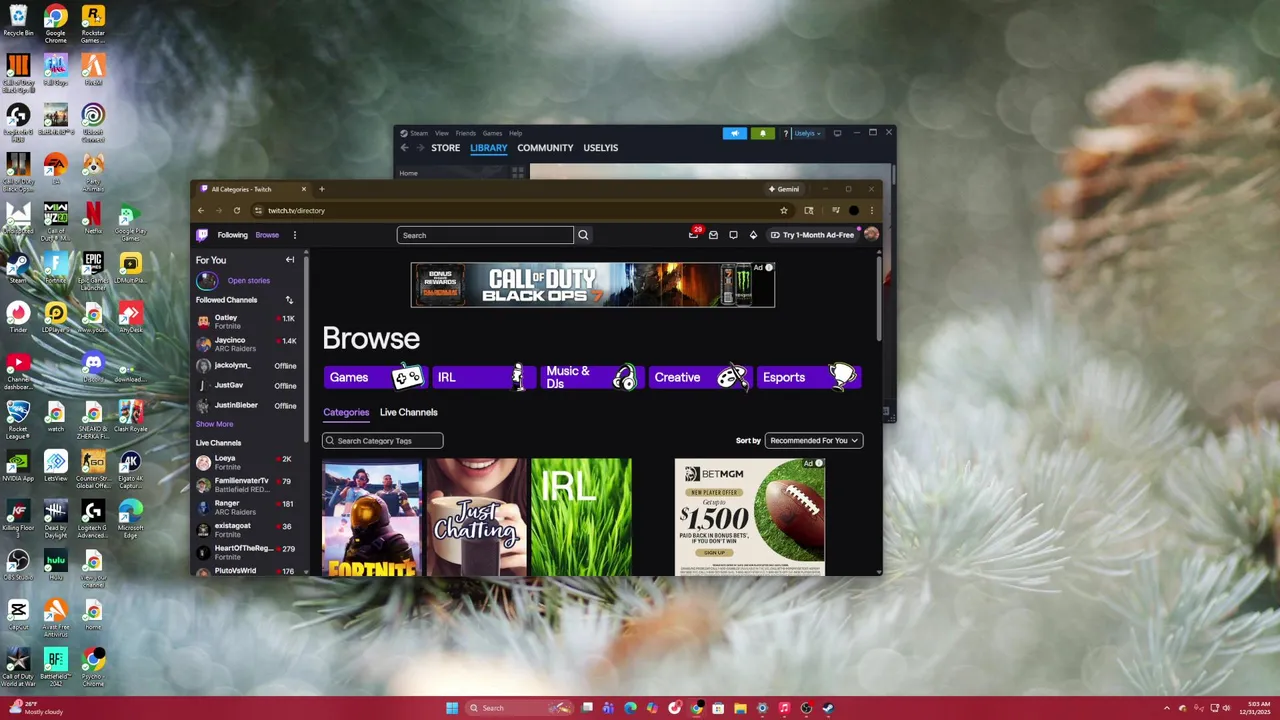1280x720 pixels.
Task: Expand followed channels with Show More
Action: (x=214, y=424)
